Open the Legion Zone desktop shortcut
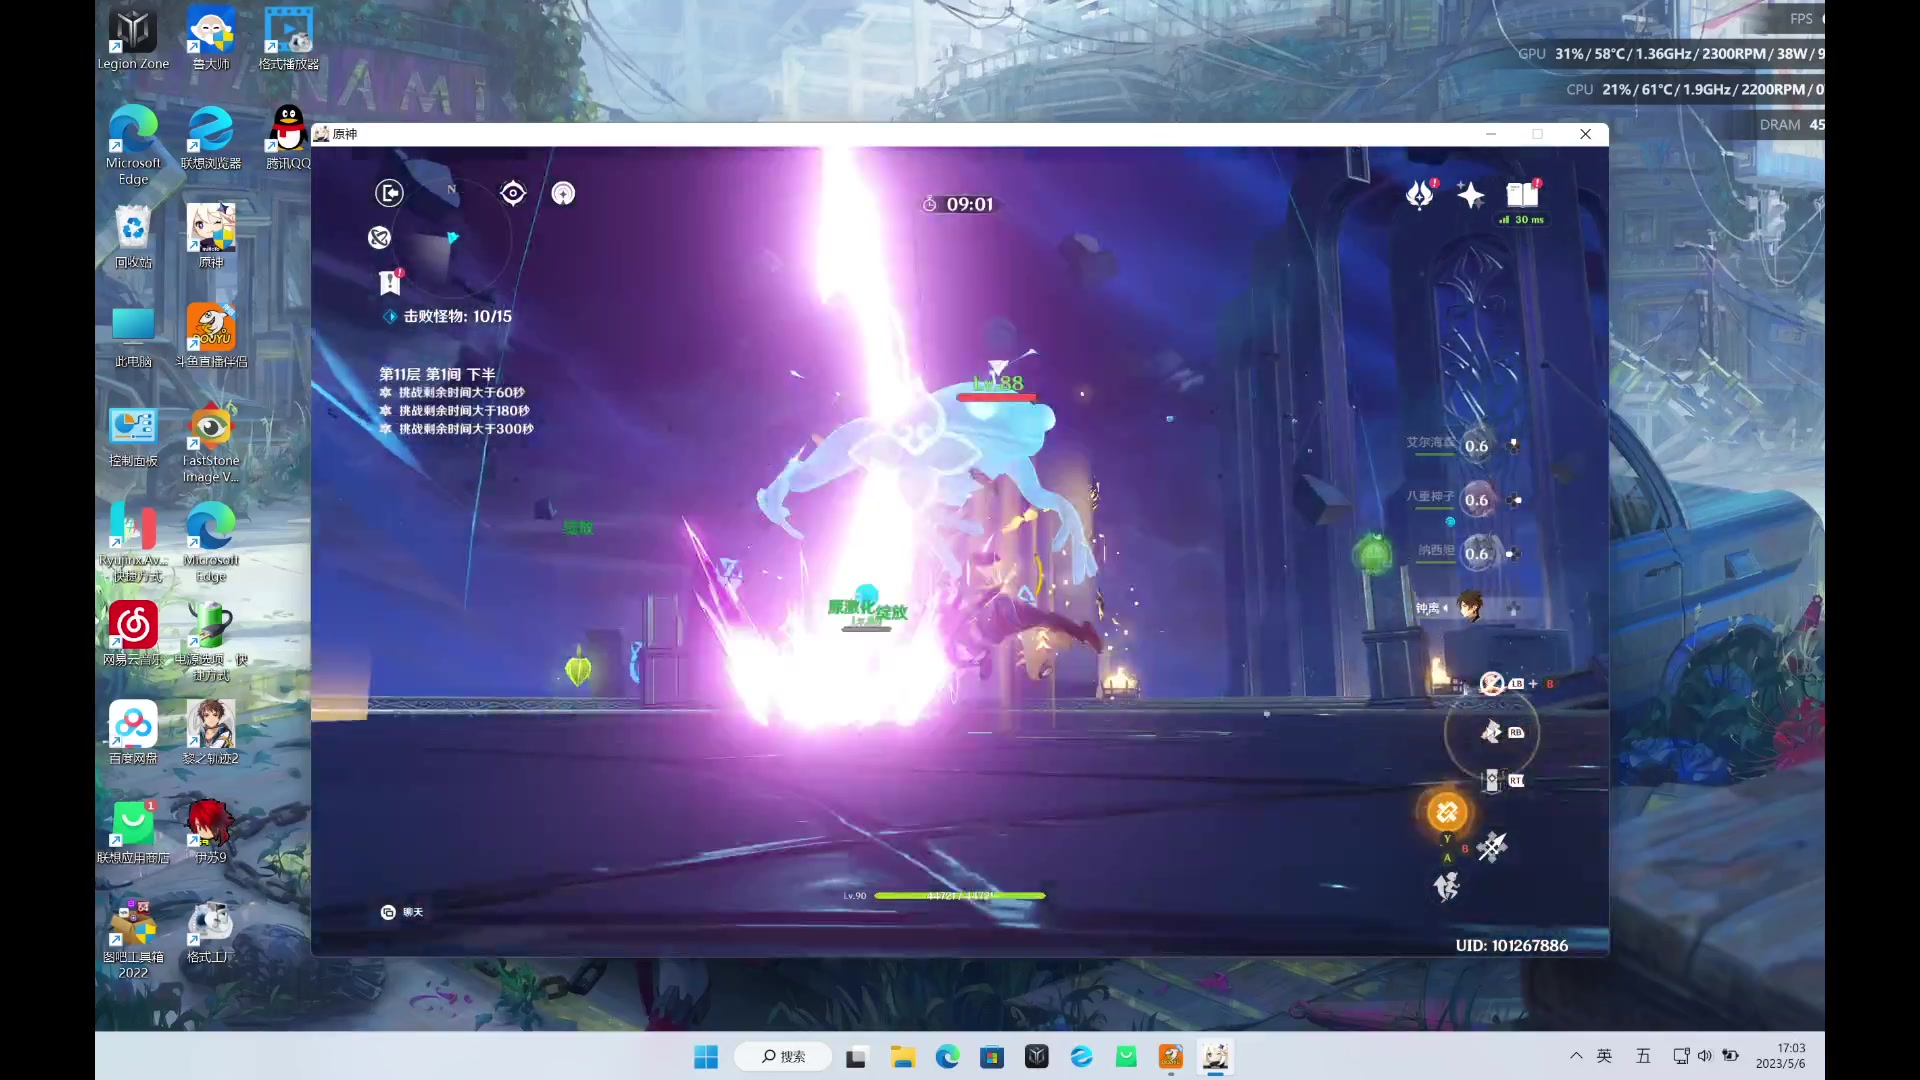This screenshot has width=1920, height=1080. click(x=133, y=40)
